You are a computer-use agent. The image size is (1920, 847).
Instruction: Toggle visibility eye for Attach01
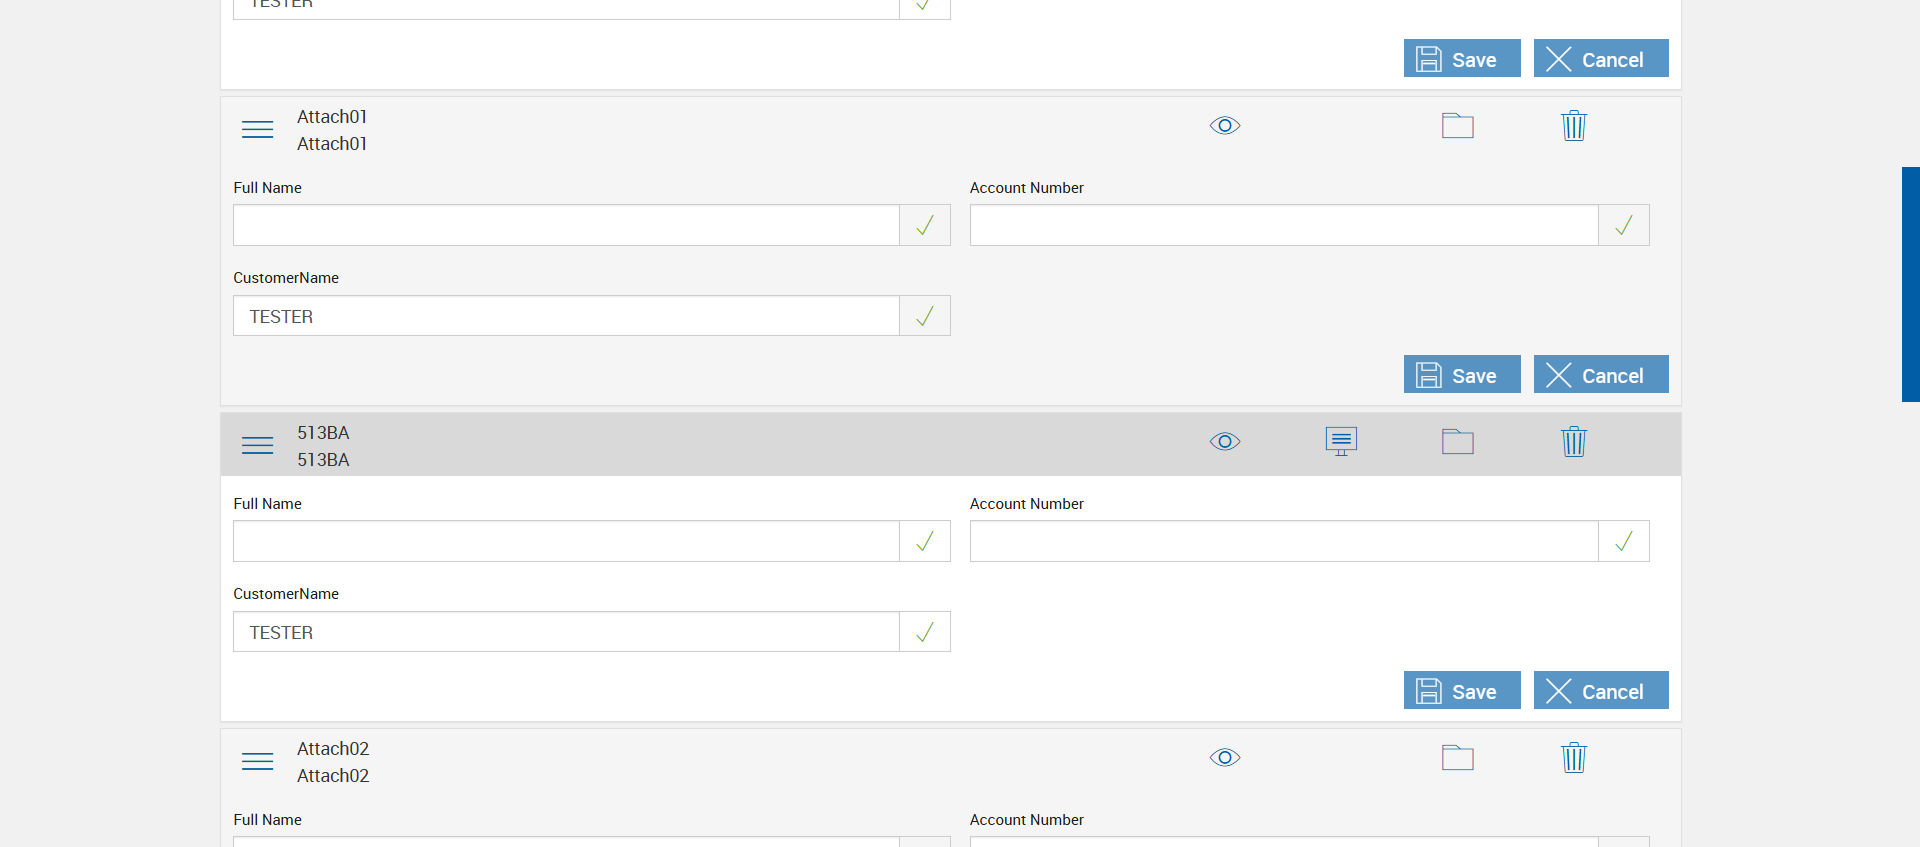1225,126
